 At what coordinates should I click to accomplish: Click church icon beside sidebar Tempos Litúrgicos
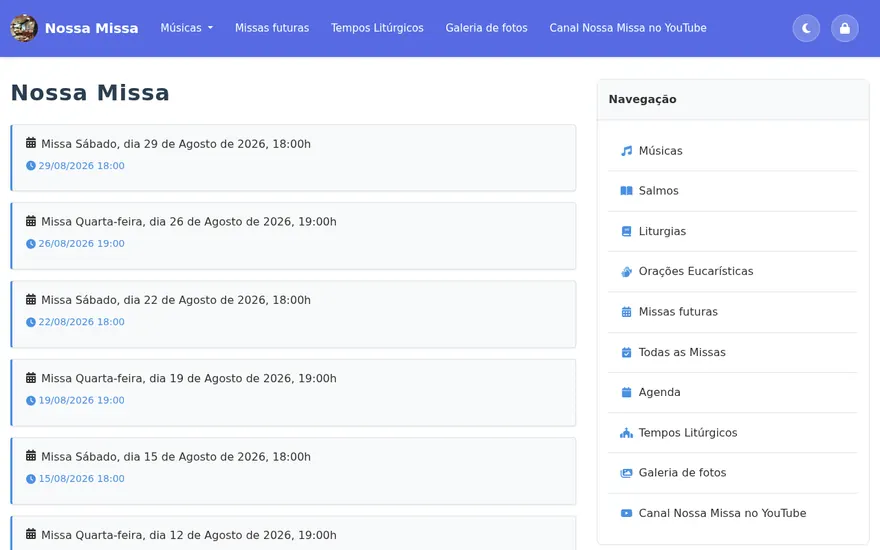[626, 433]
